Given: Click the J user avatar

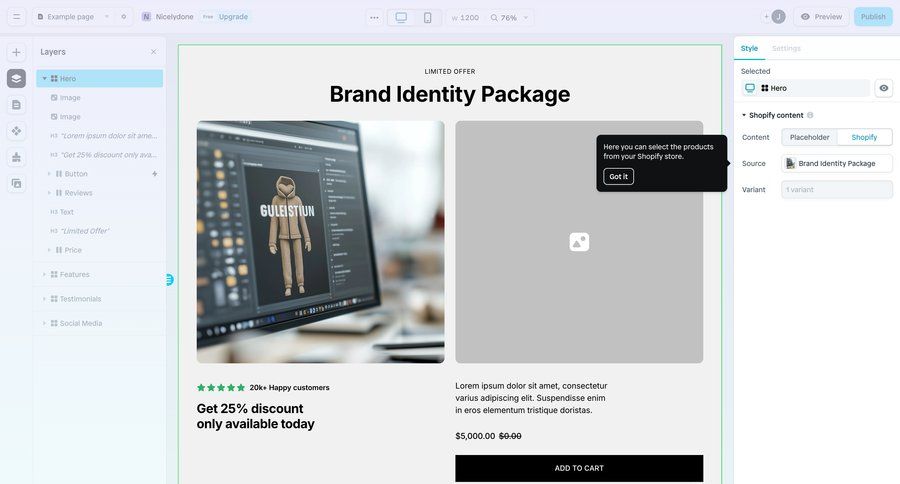Looking at the screenshot, I should click(778, 17).
